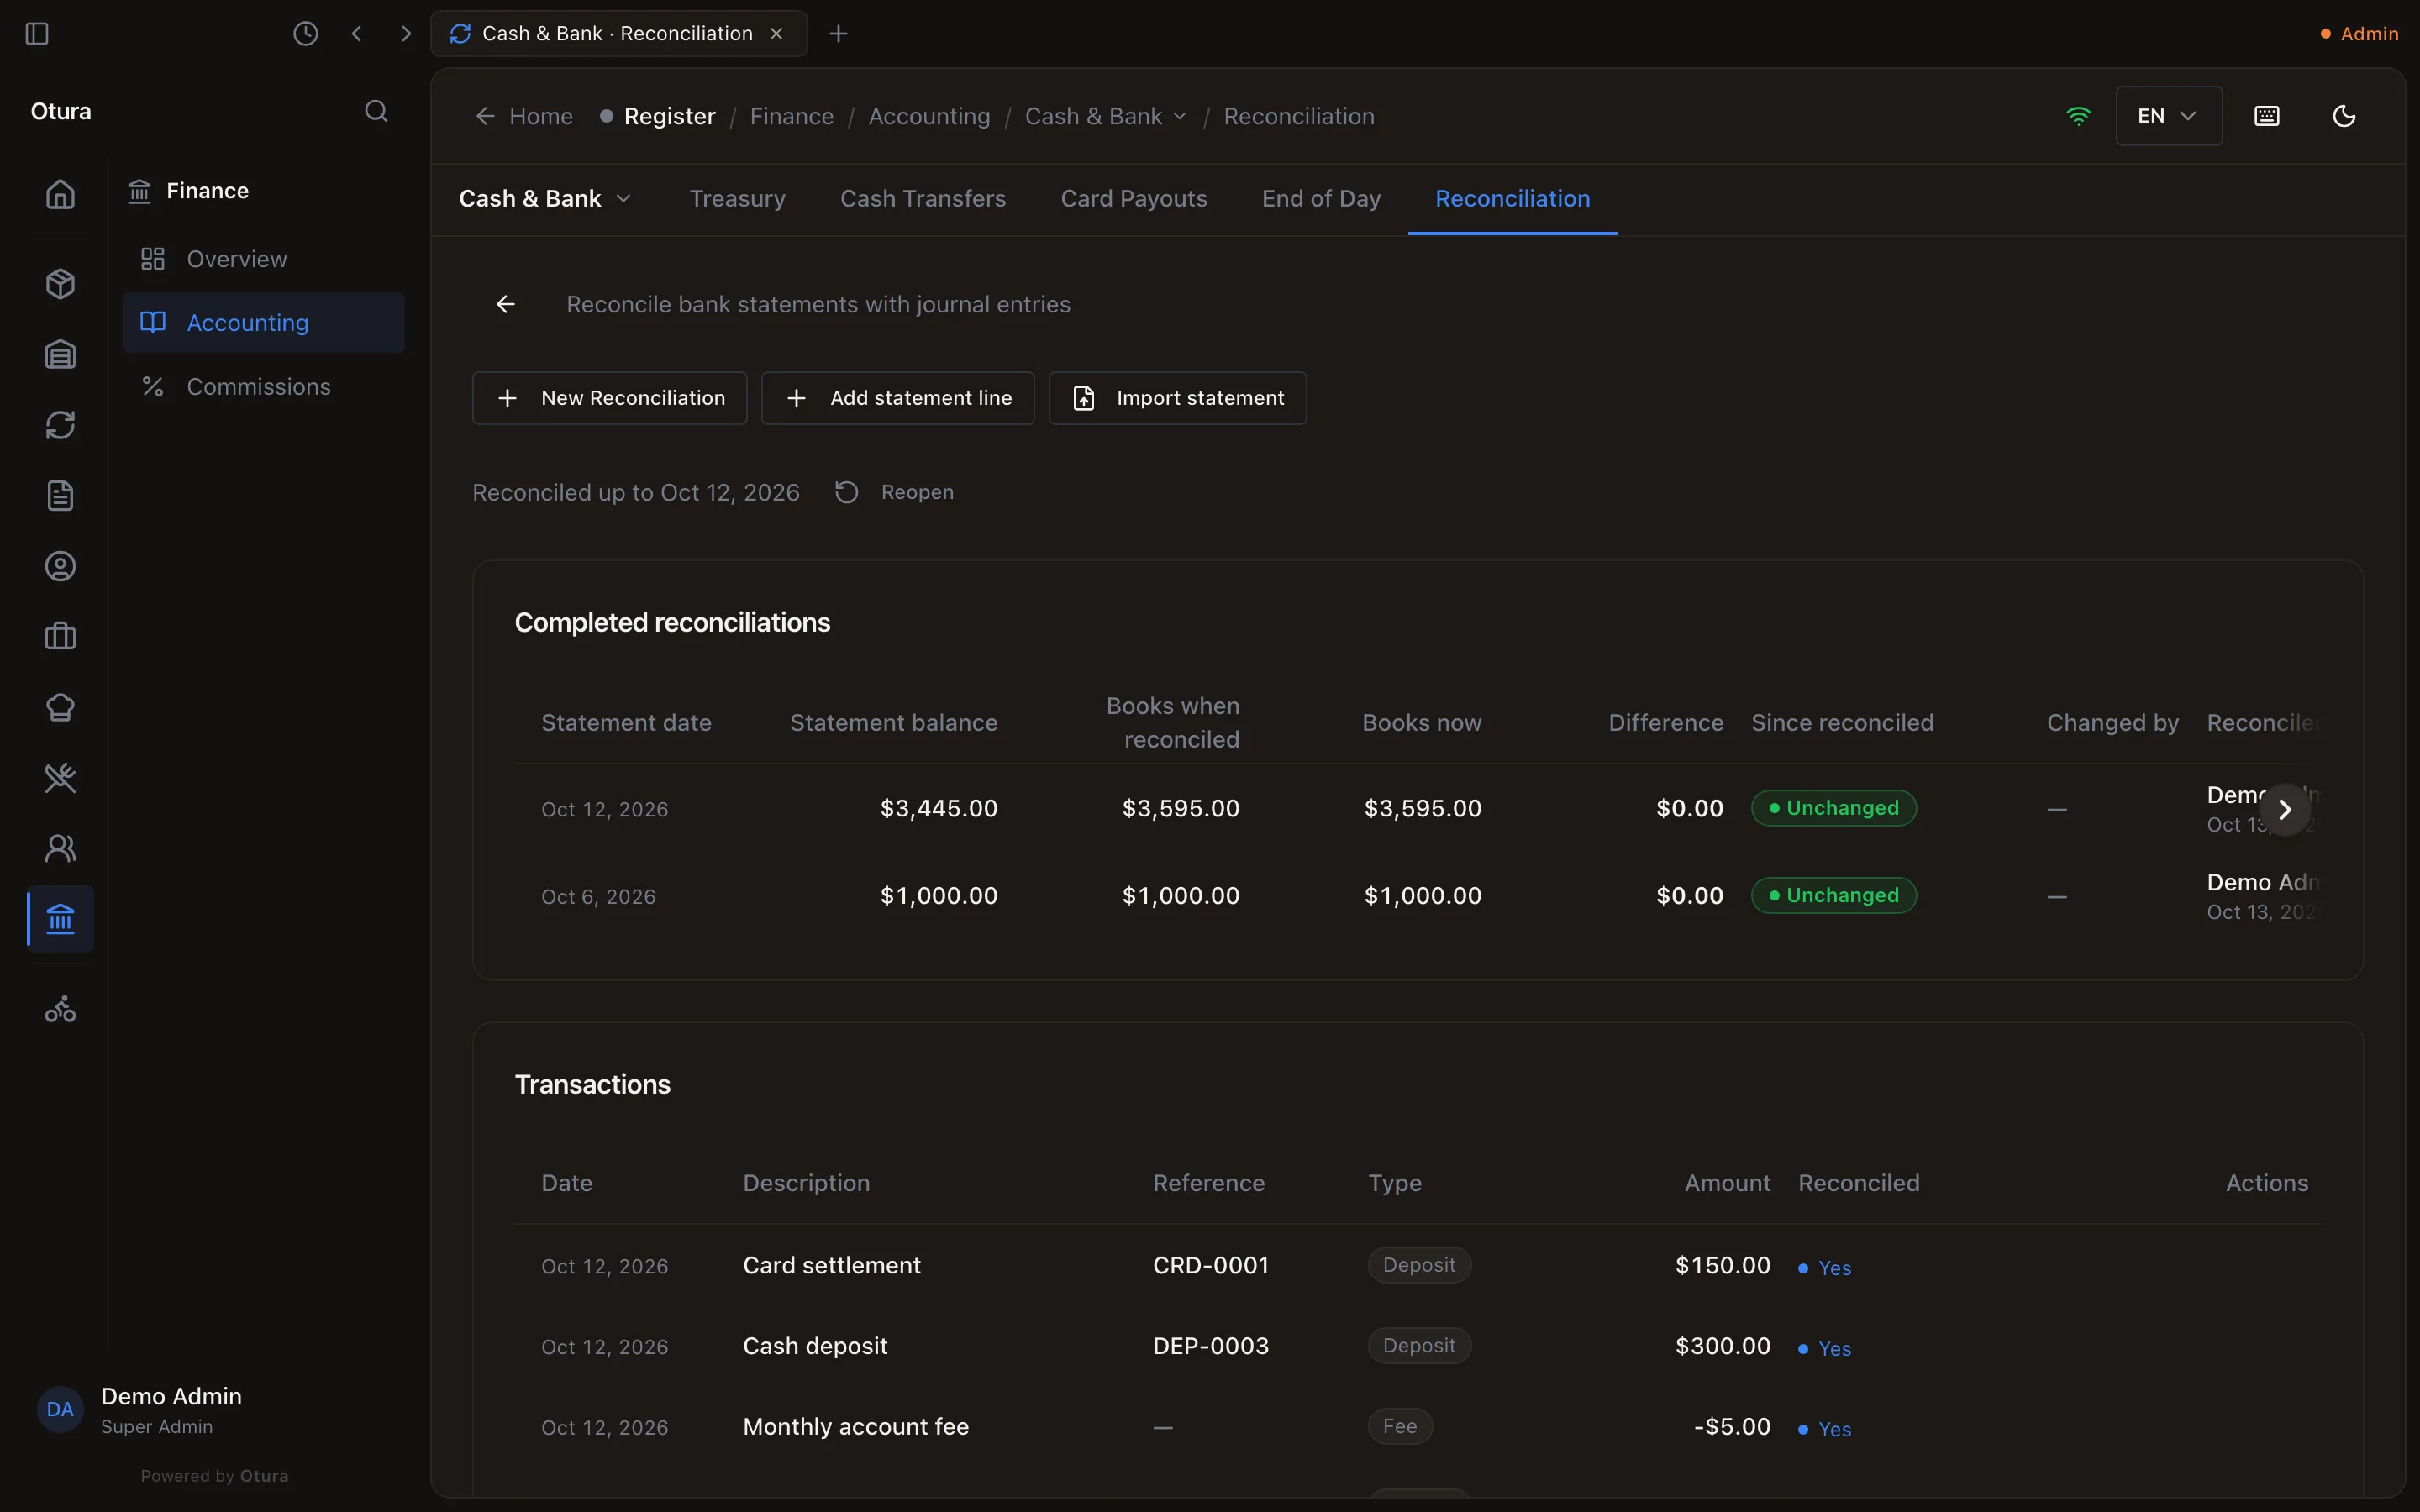This screenshot has width=2420, height=1512.
Task: Open the home icon in the sidebar rail
Action: (61, 194)
